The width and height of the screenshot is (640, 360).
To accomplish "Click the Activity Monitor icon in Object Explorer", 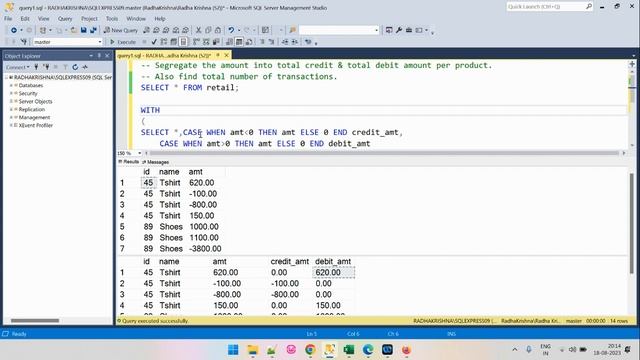I will [x=85, y=67].
